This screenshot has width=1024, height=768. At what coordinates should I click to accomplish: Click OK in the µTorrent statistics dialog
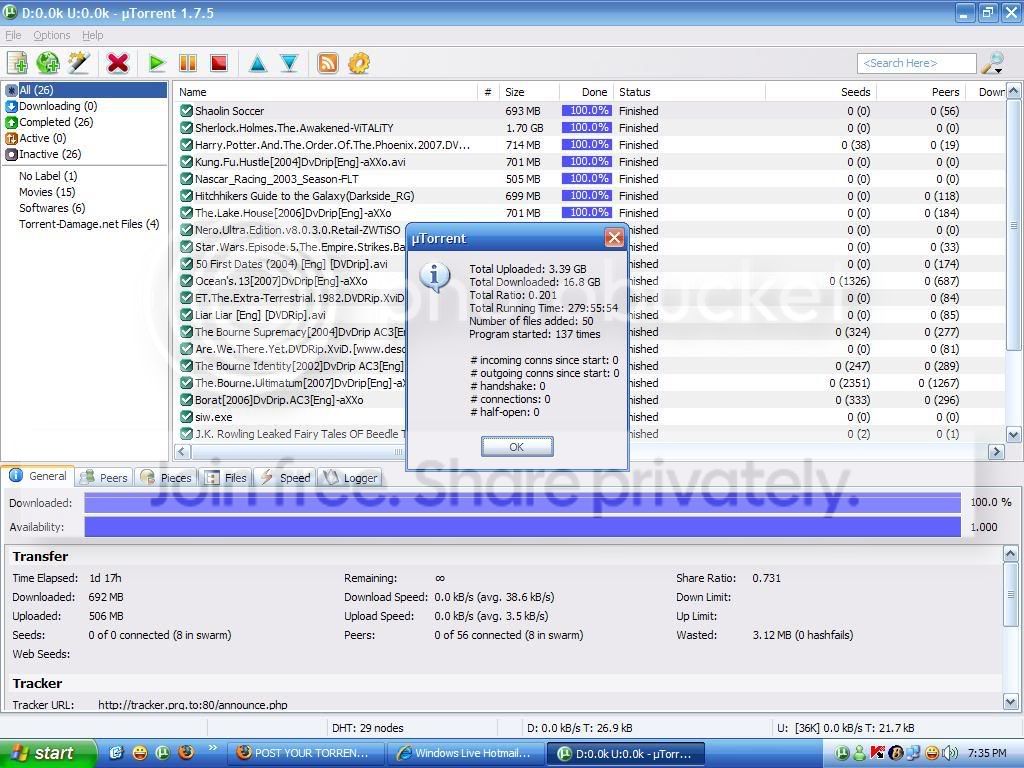(x=517, y=447)
